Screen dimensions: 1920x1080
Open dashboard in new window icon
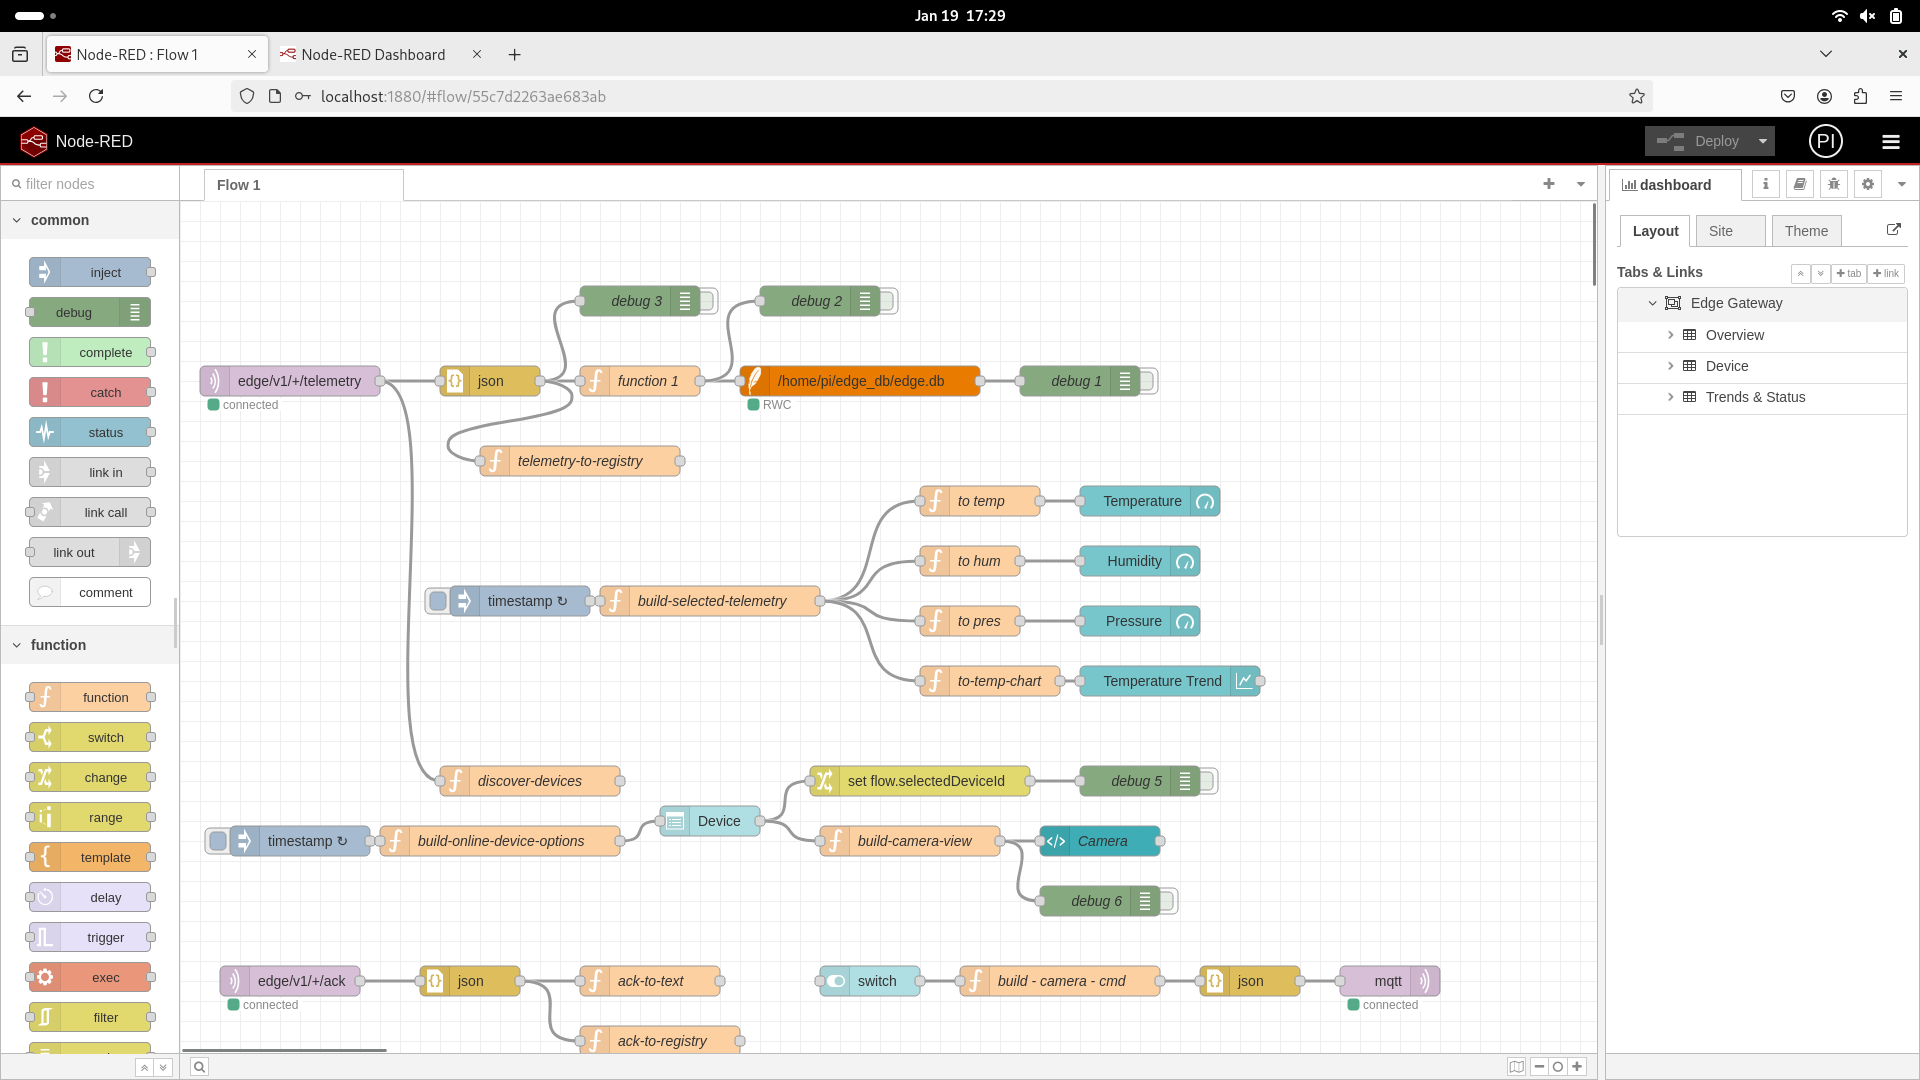(1893, 230)
